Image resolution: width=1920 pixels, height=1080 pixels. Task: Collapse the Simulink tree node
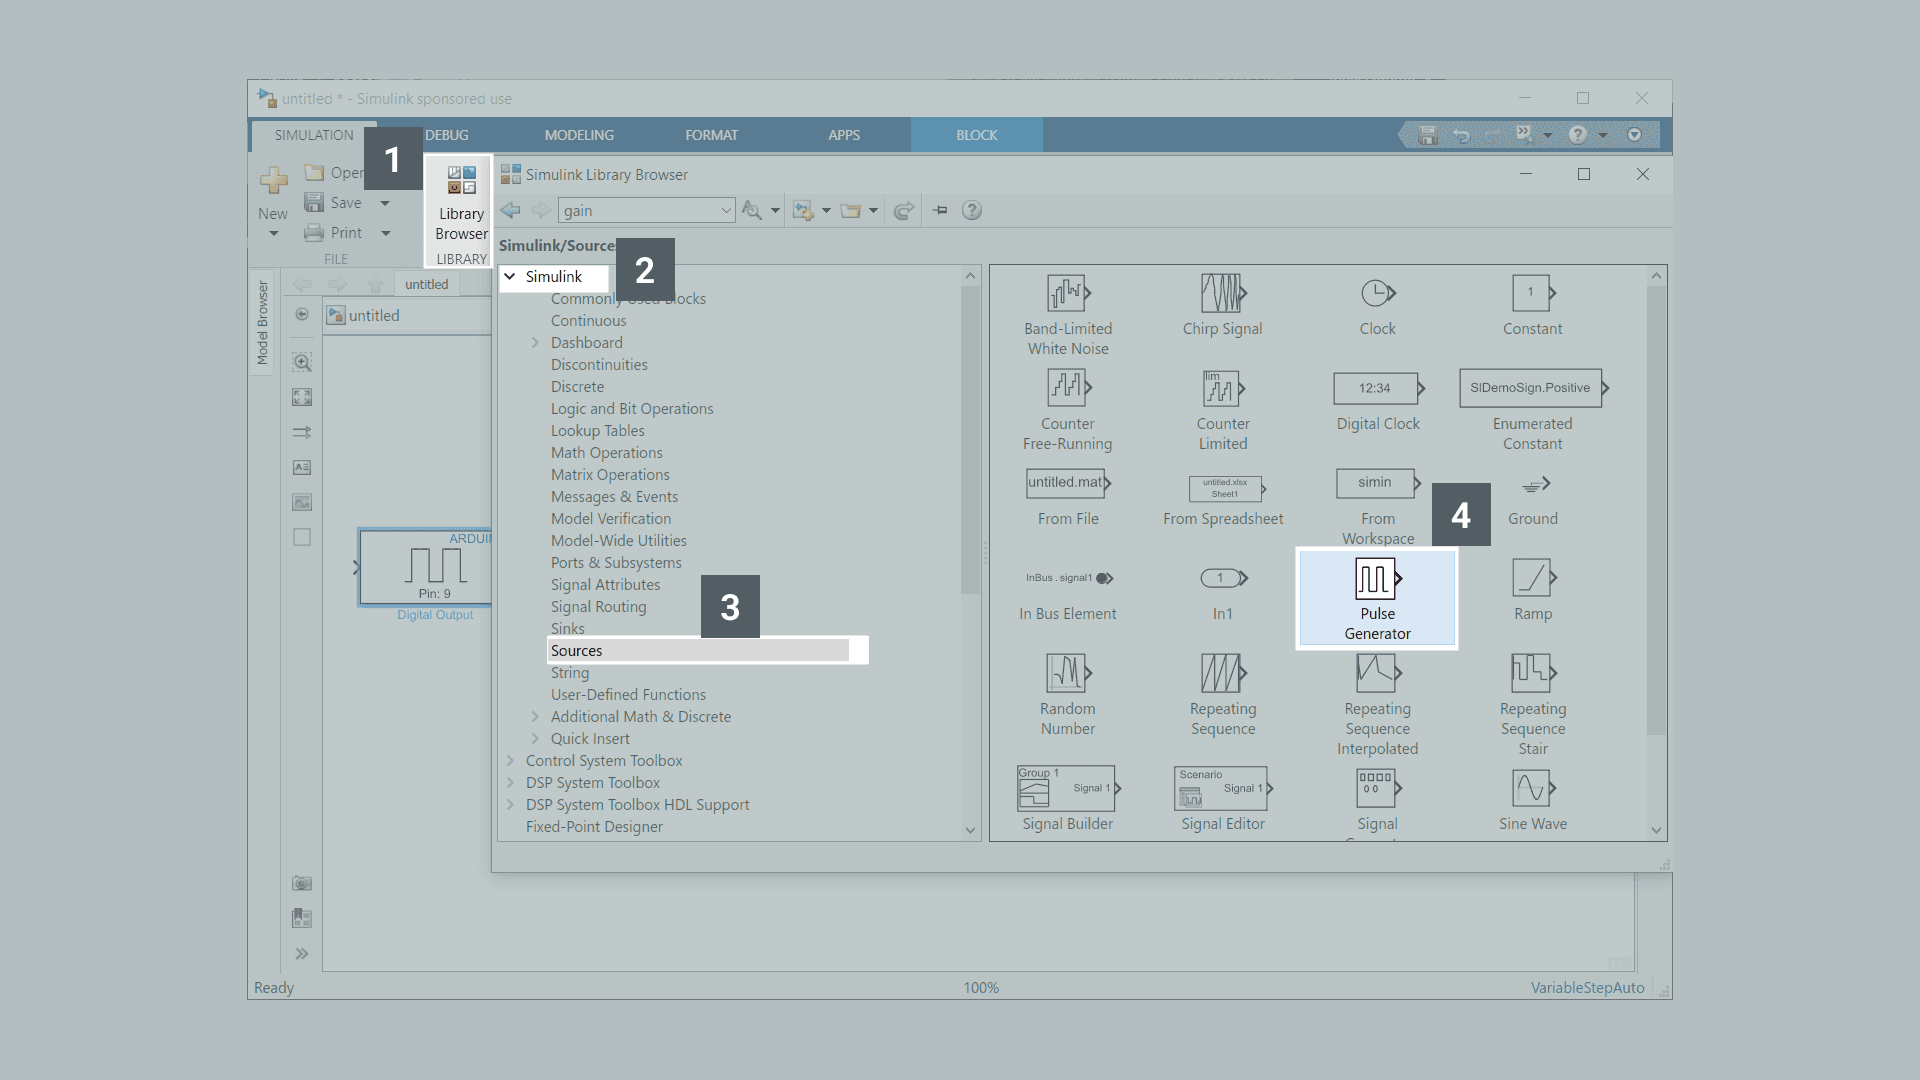[510, 277]
